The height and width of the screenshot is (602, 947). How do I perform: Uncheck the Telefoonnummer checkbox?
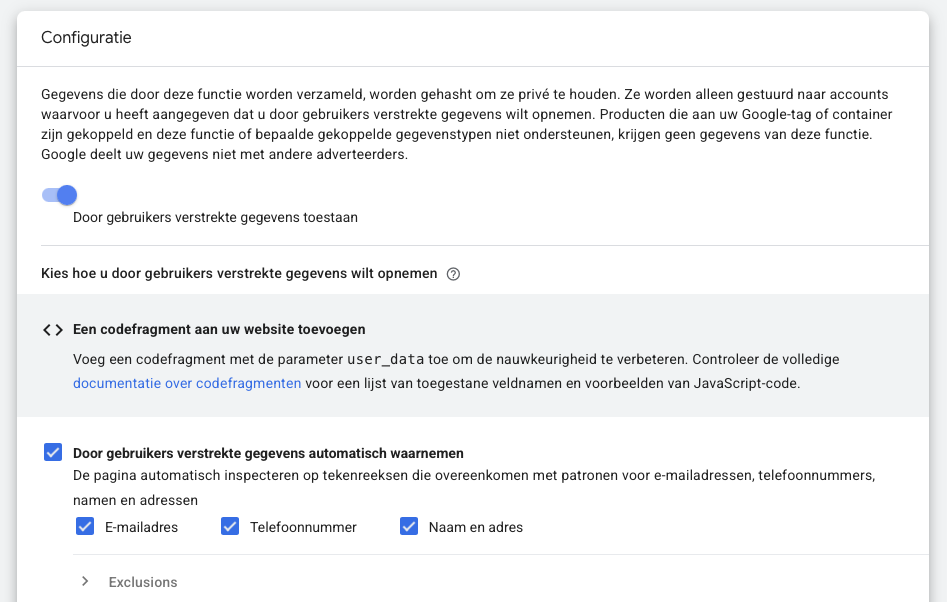(230, 526)
